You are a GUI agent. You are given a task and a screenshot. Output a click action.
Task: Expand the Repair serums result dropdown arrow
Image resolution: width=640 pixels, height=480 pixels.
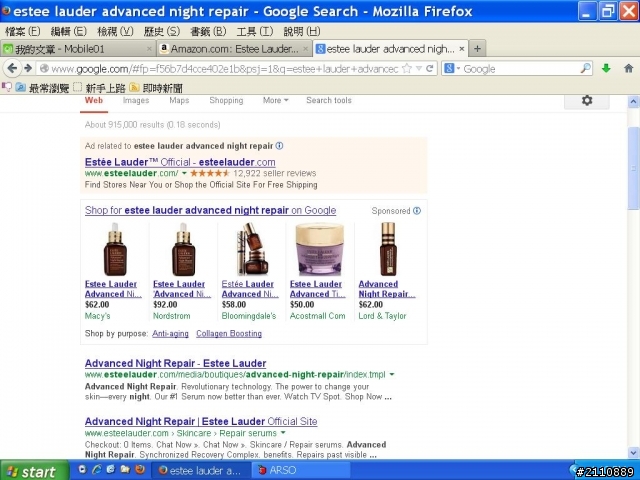[x=283, y=433]
